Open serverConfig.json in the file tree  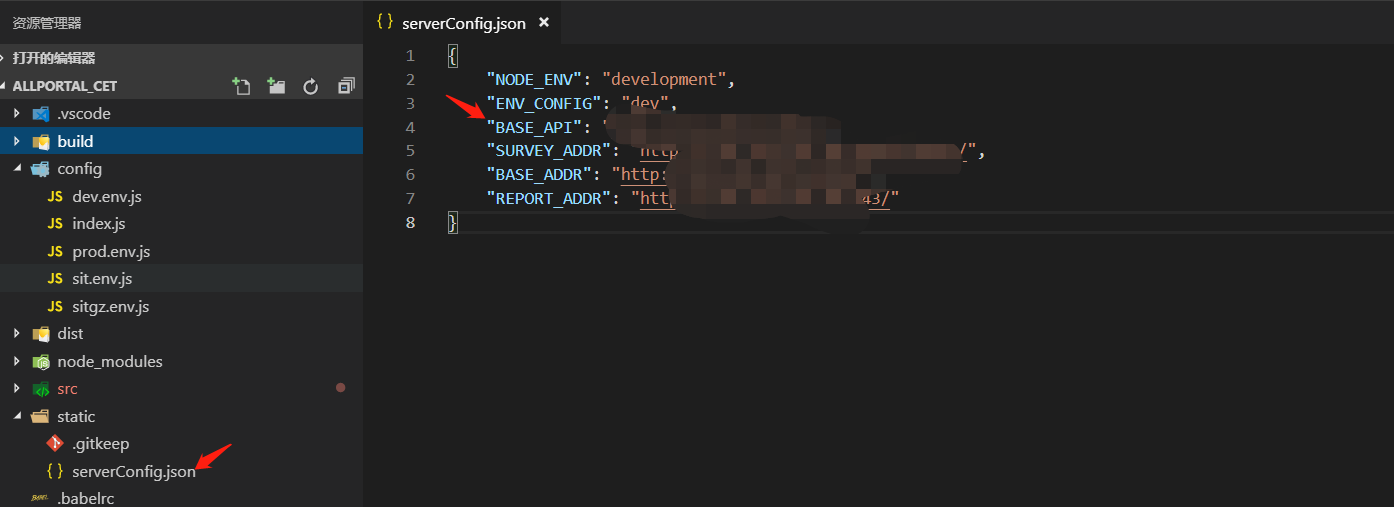tap(134, 471)
